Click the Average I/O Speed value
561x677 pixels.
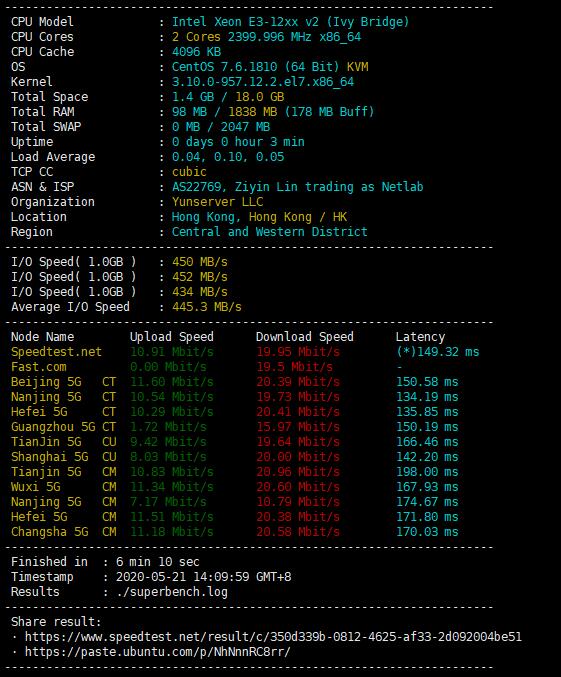click(x=206, y=307)
